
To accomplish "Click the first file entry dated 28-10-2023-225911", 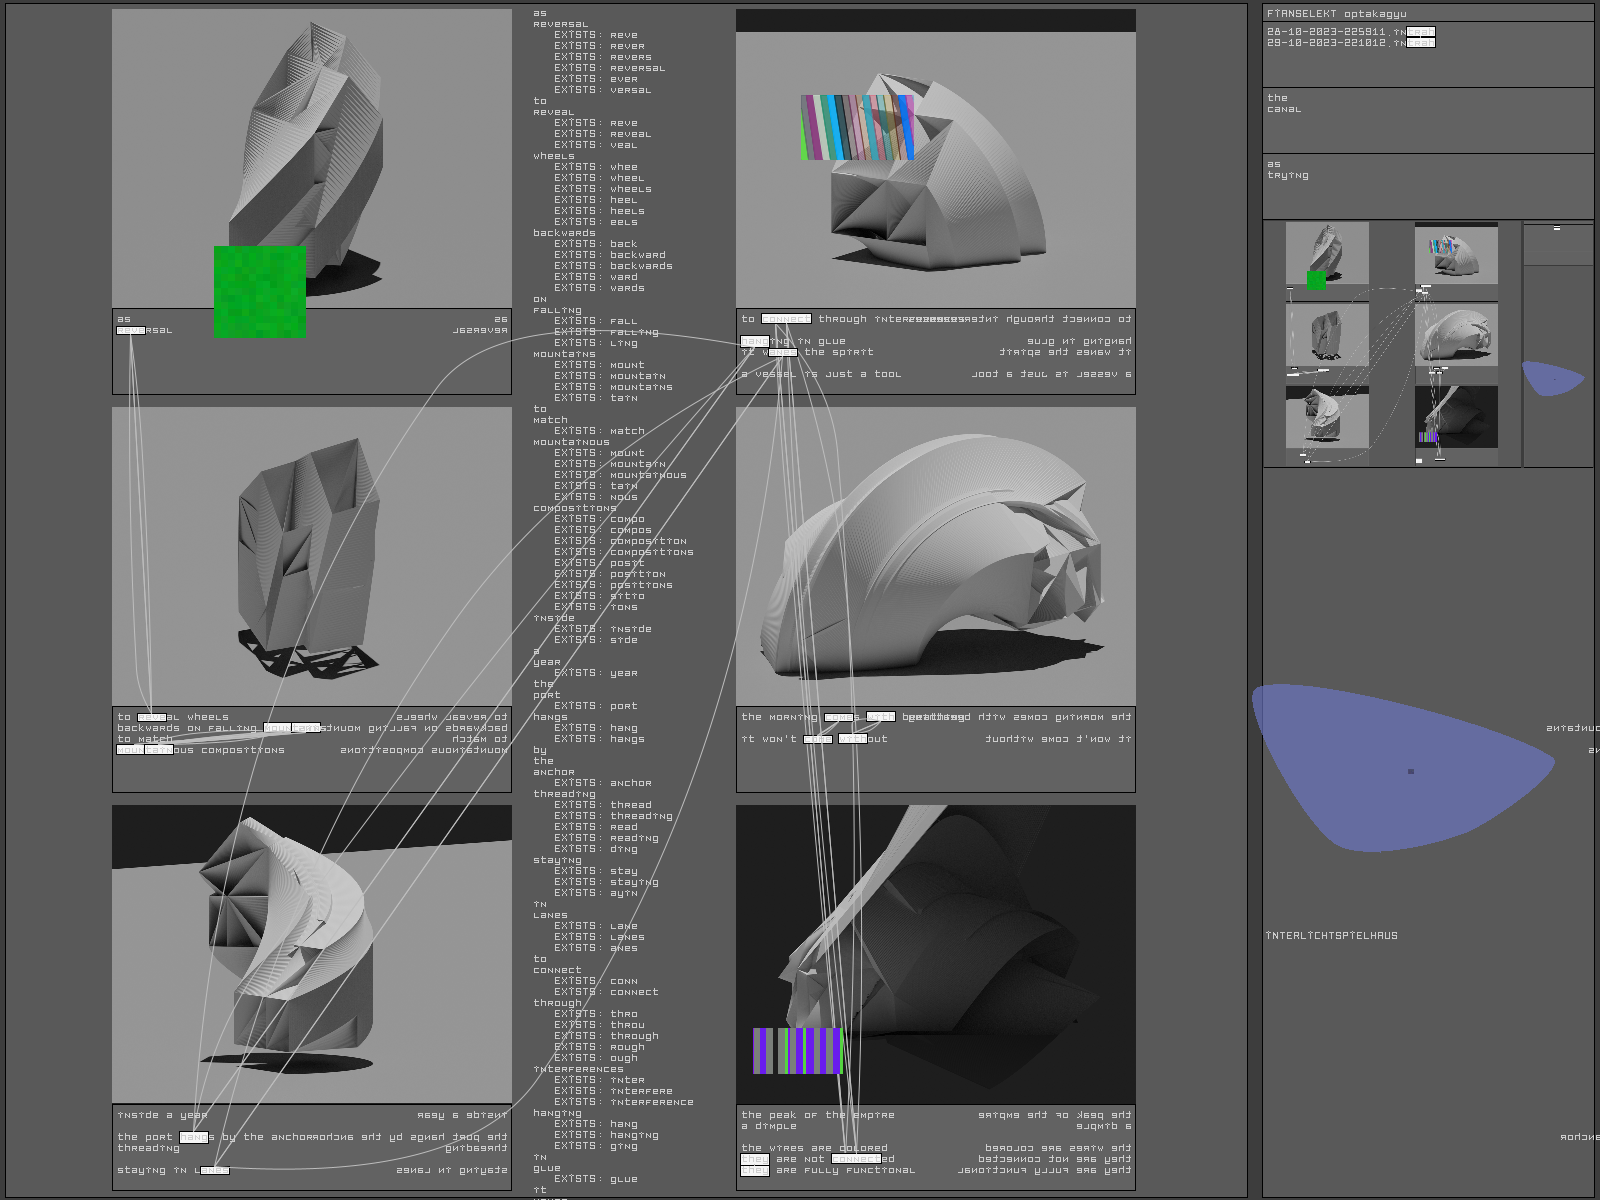I will pos(1350,32).
